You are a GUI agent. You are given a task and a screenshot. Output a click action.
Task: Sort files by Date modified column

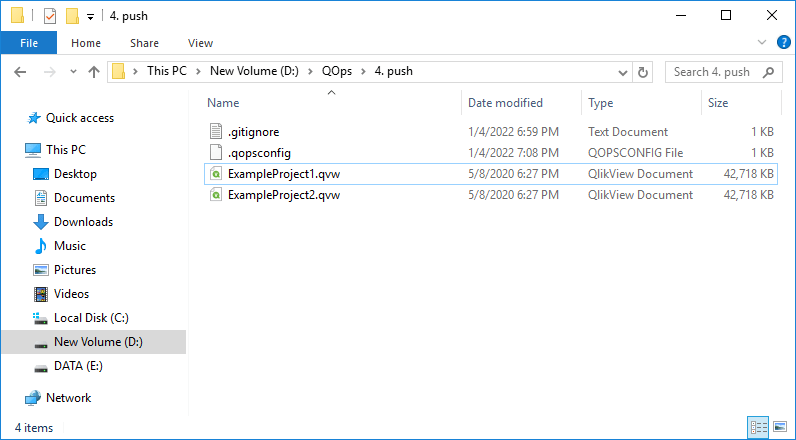tap(505, 103)
